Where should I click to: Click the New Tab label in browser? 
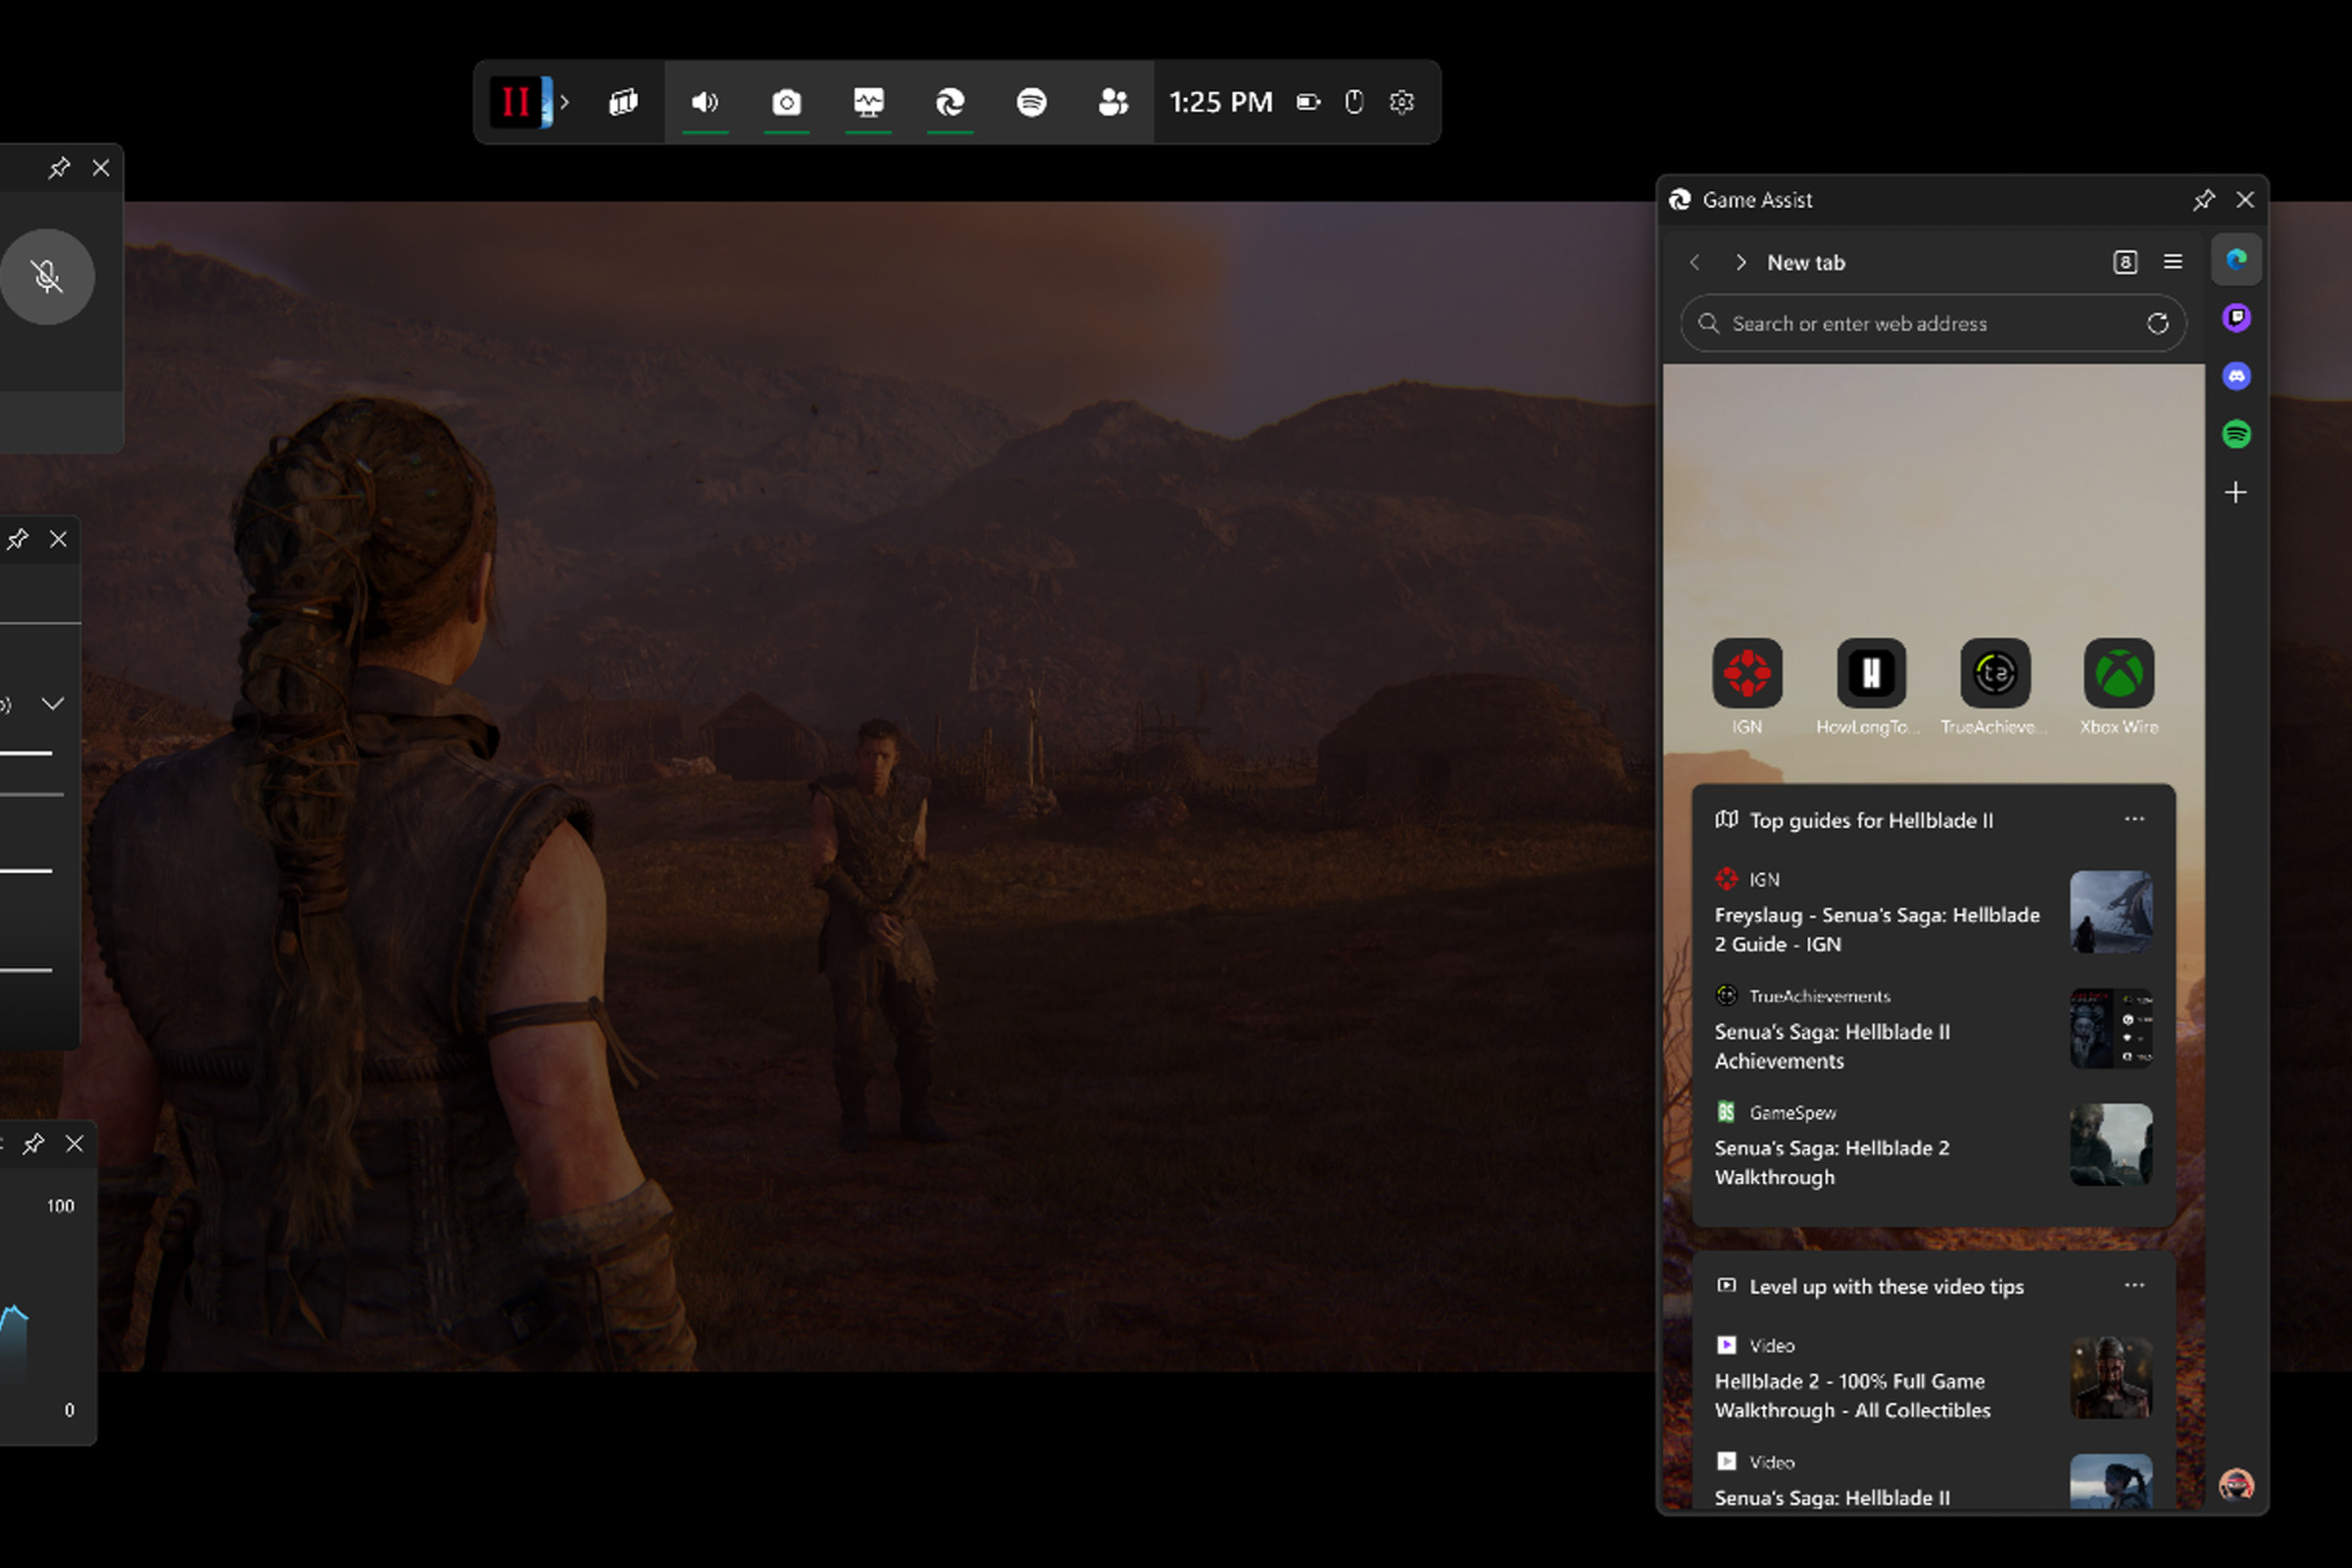[x=1806, y=261]
